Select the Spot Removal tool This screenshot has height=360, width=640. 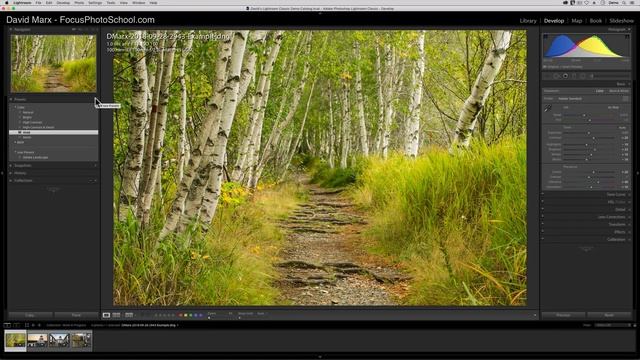tap(556, 76)
